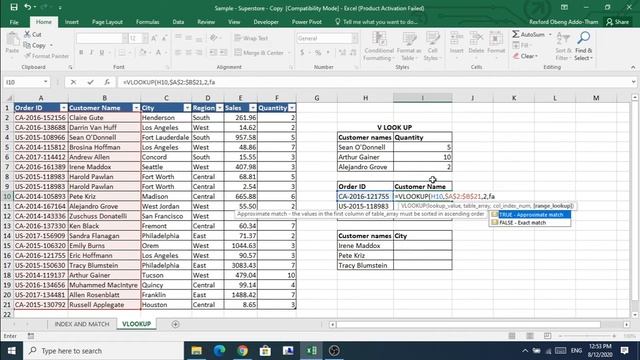Collapse the ribbon with the arrow
640x360 pixels.
[633, 67]
